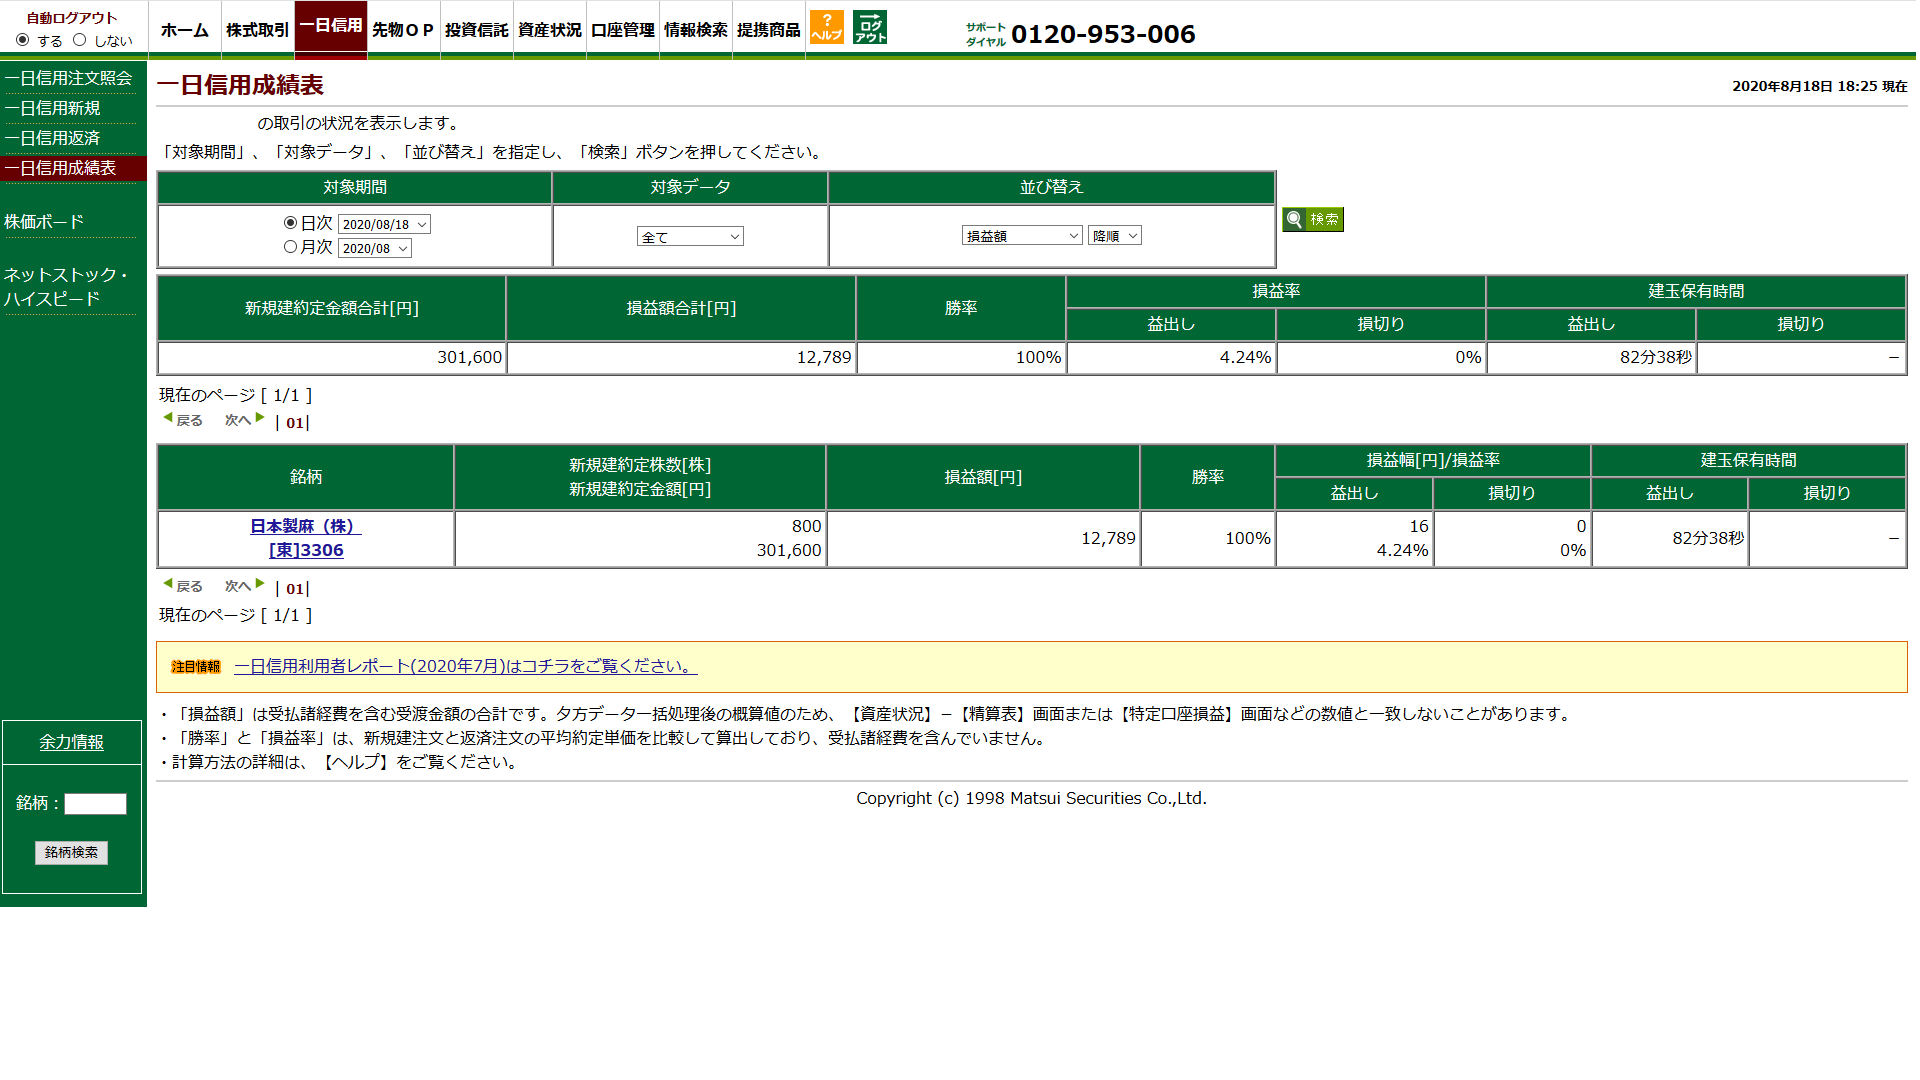Open the 株式取引 navigation tab

pos(257,30)
